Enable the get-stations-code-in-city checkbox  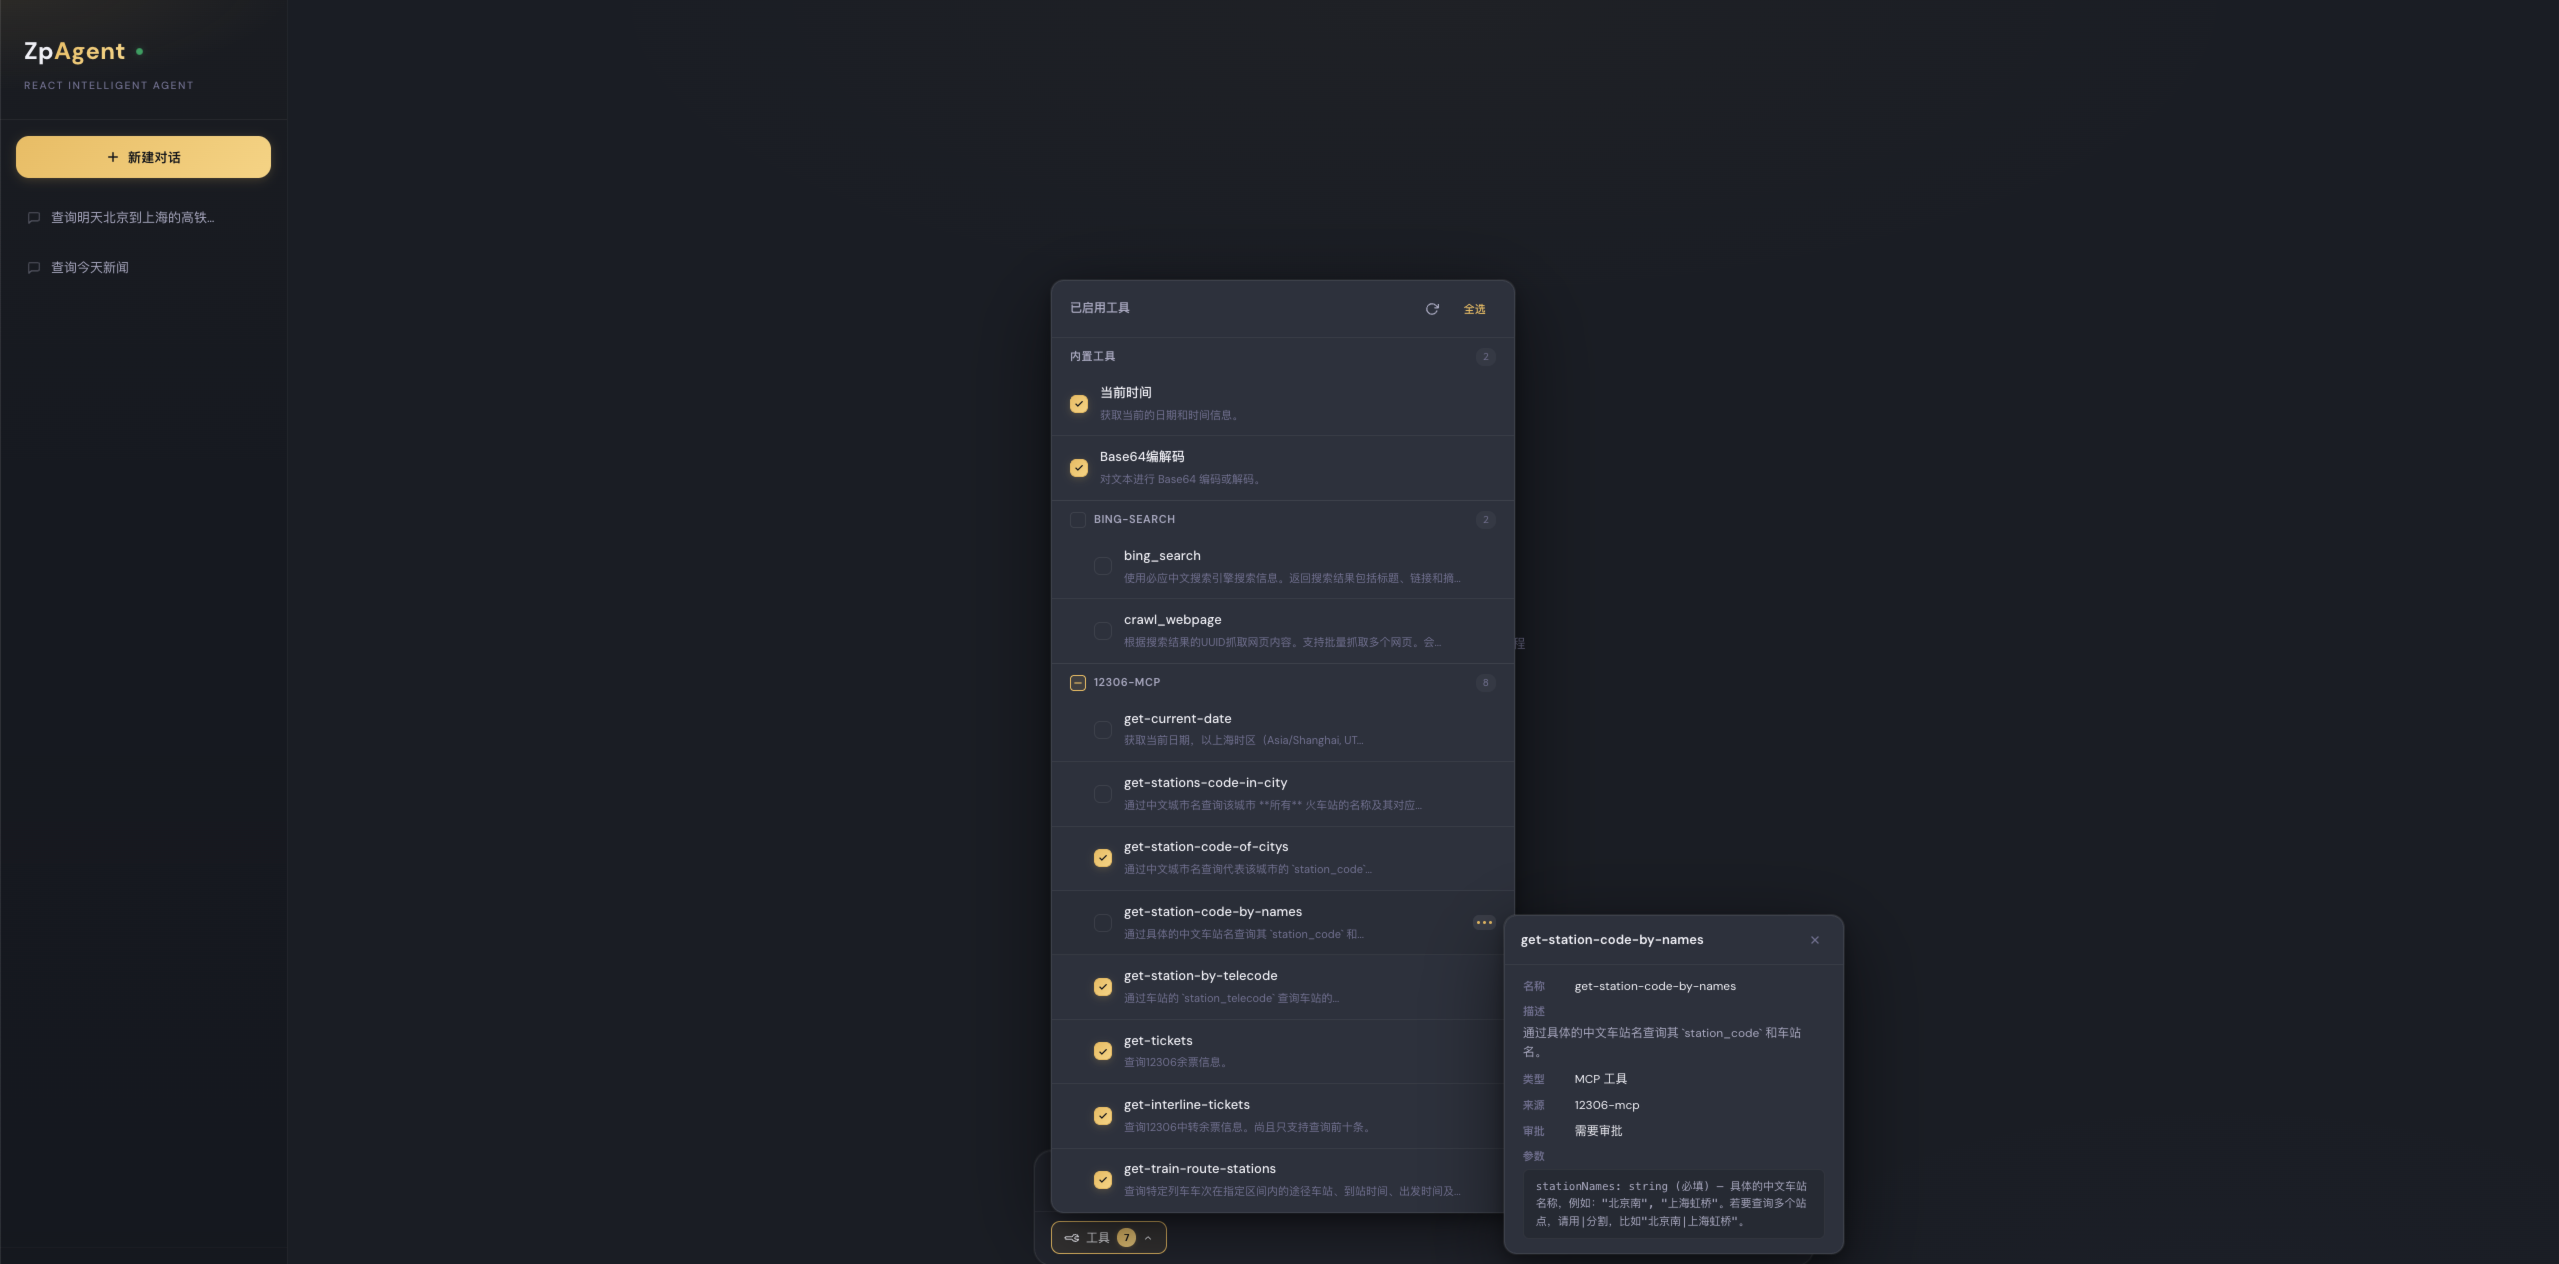[1102, 794]
